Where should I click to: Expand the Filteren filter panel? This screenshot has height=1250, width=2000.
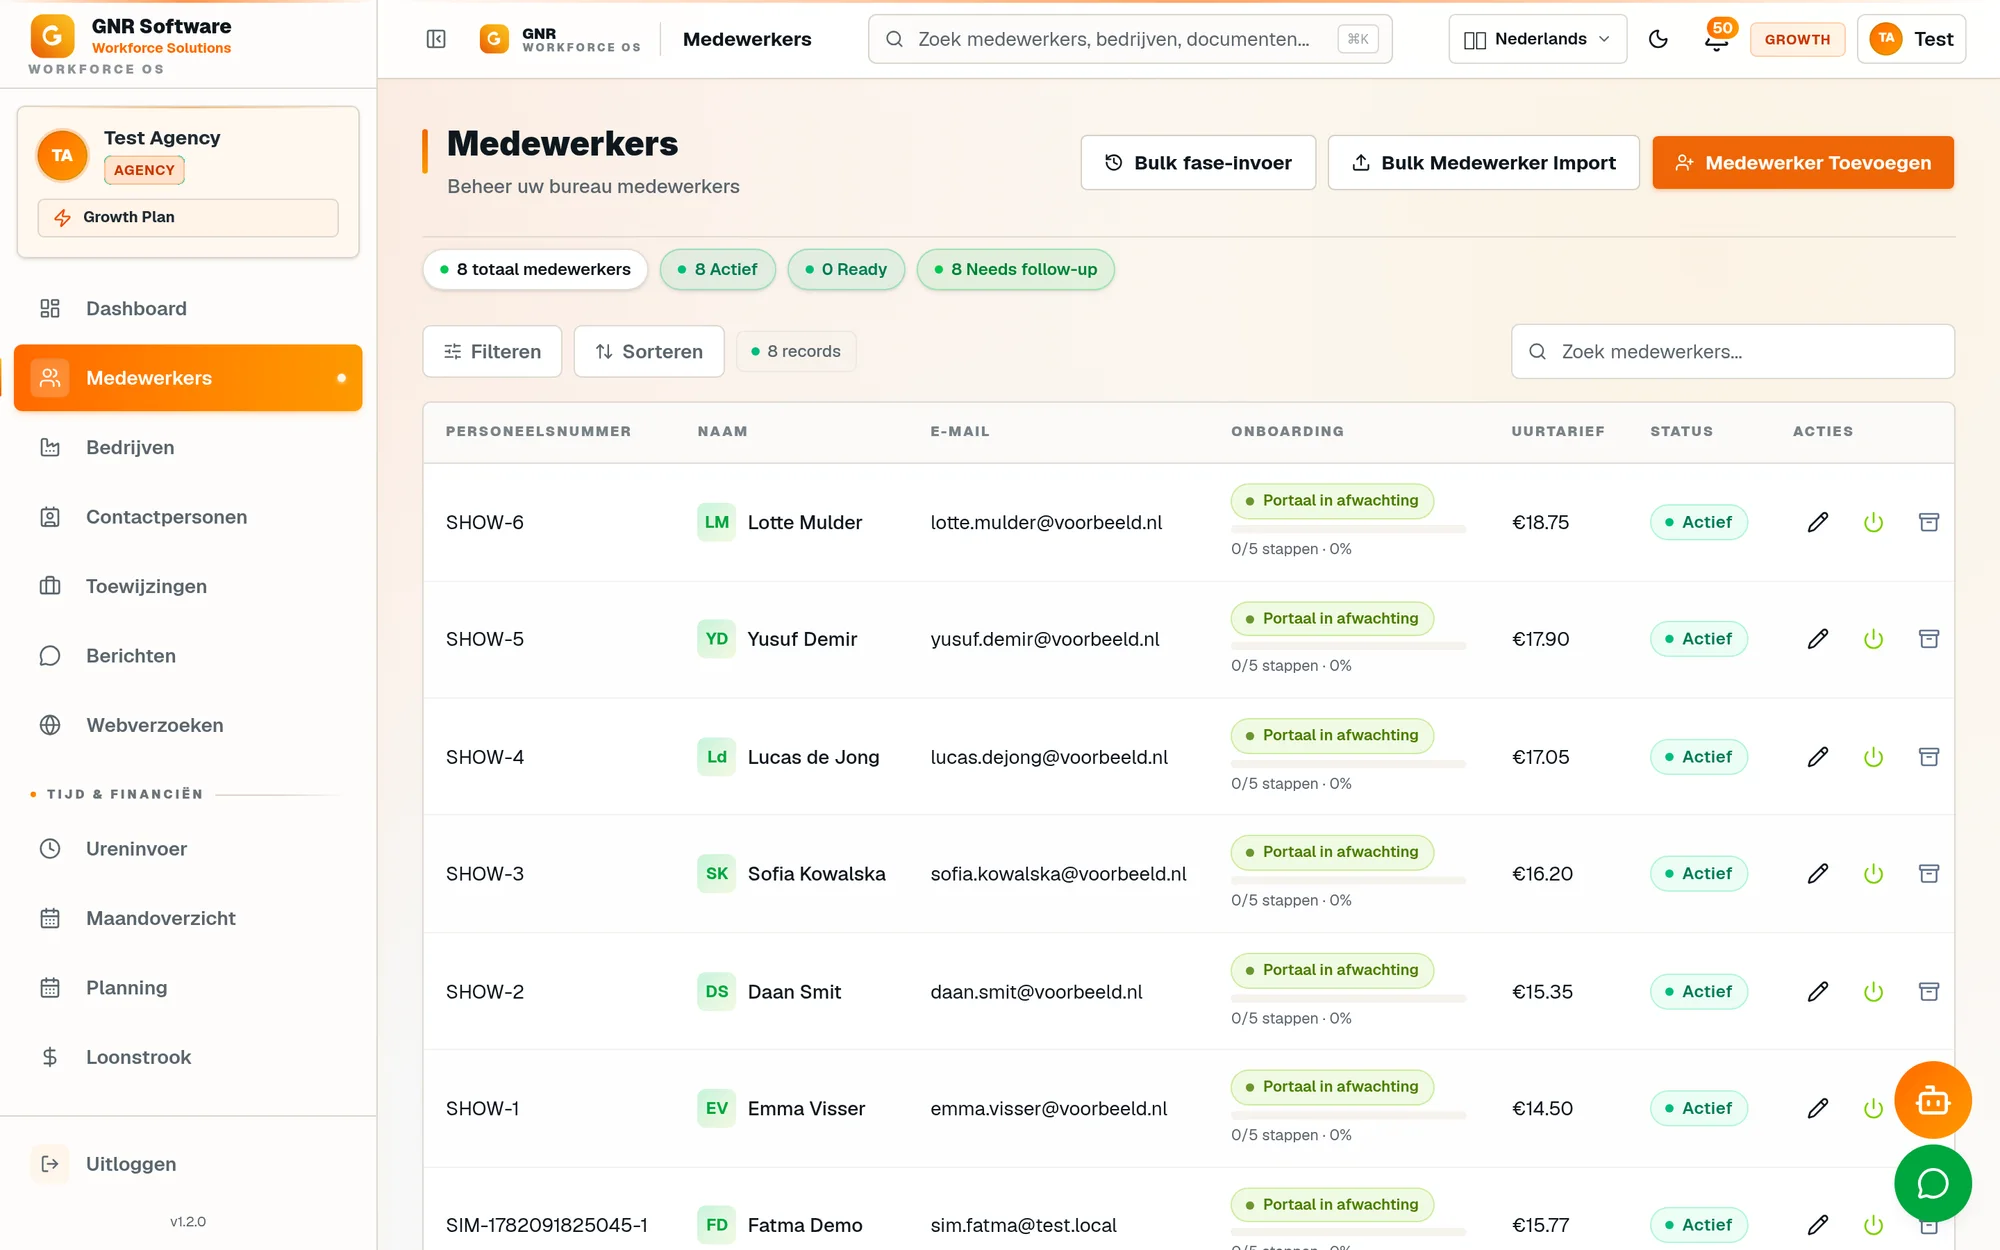coord(492,351)
